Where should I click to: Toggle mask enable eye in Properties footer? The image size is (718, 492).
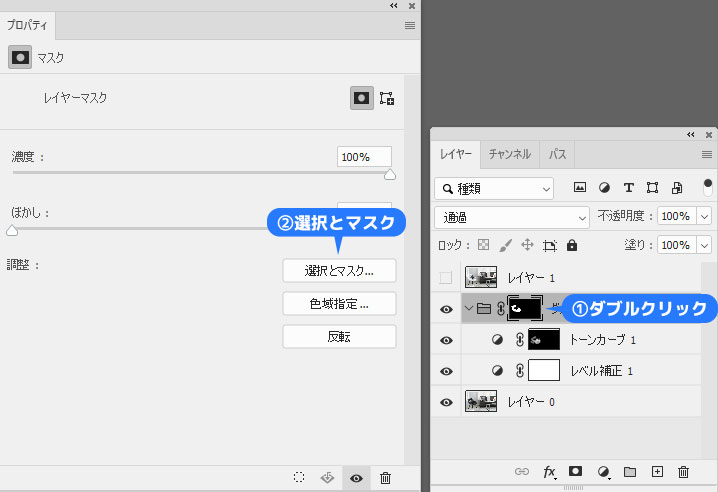point(356,478)
